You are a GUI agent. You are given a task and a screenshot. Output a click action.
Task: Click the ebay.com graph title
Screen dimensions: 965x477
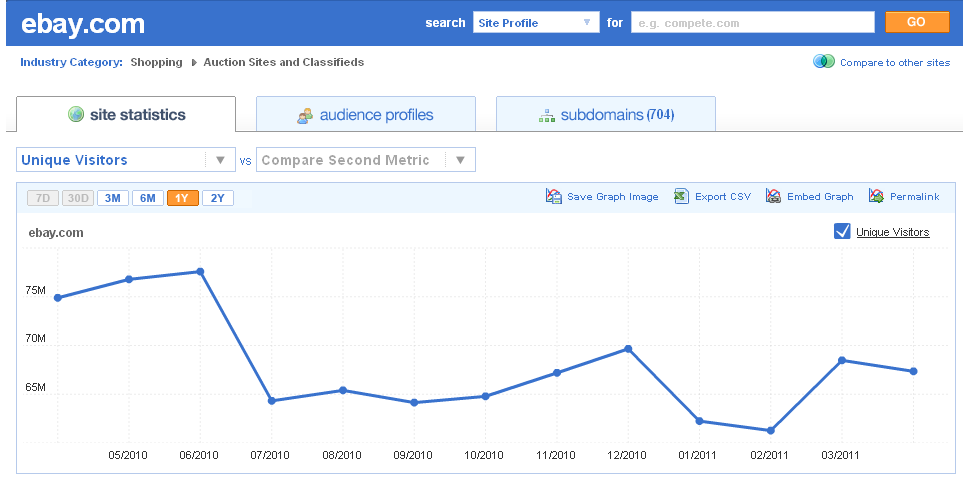tap(56, 233)
